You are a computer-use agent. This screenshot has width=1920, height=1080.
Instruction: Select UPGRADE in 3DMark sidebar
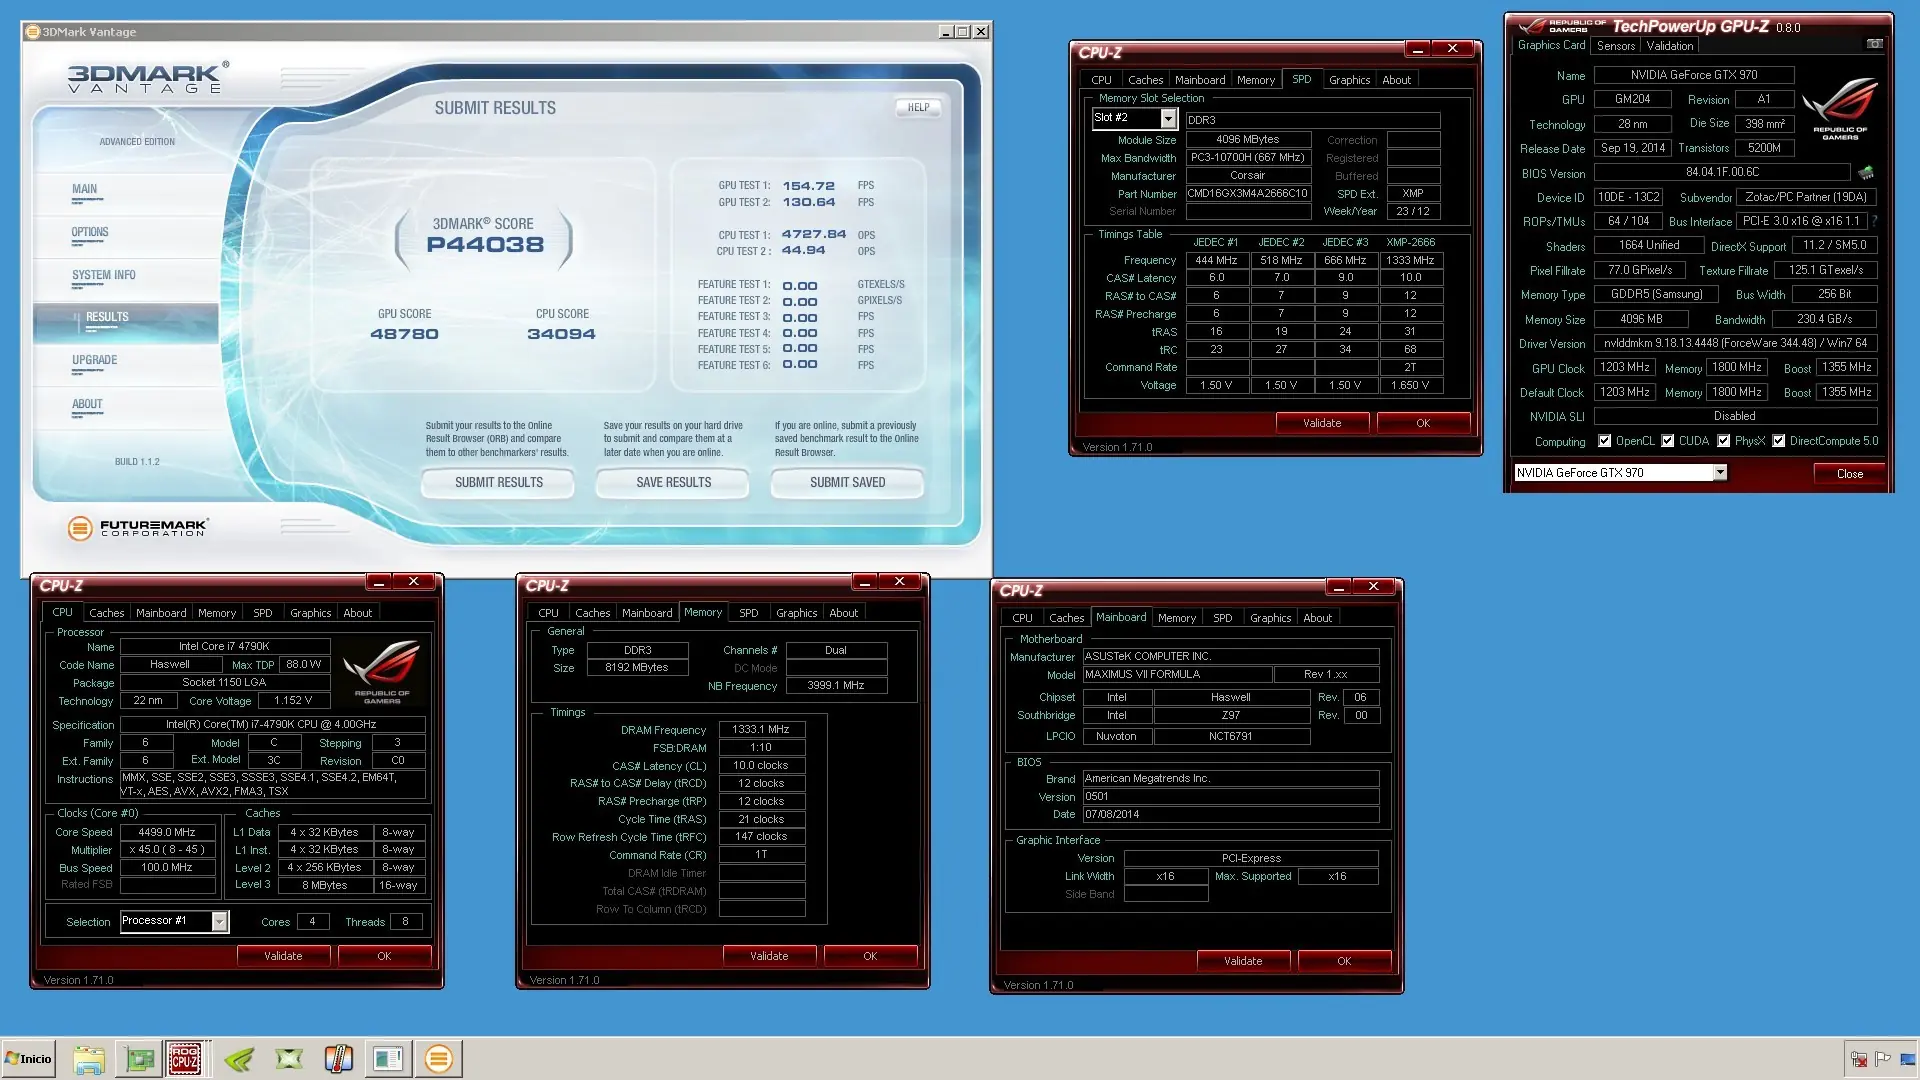[94, 360]
